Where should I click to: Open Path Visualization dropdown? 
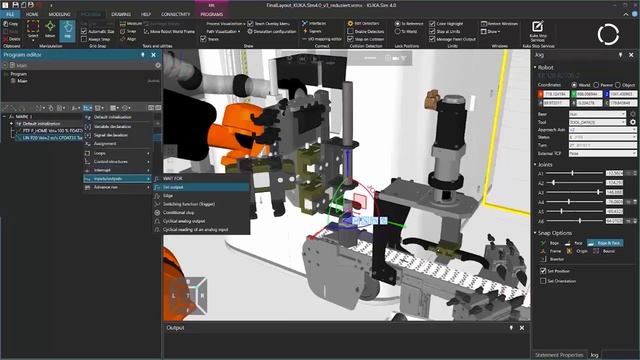[223, 31]
